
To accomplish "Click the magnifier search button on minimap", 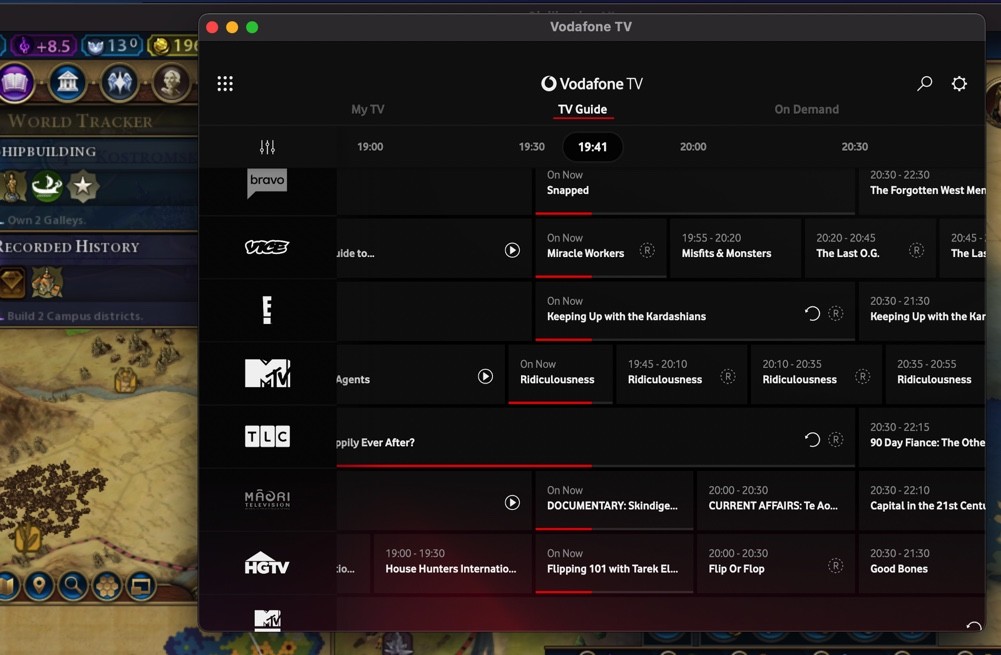I will click(x=72, y=585).
